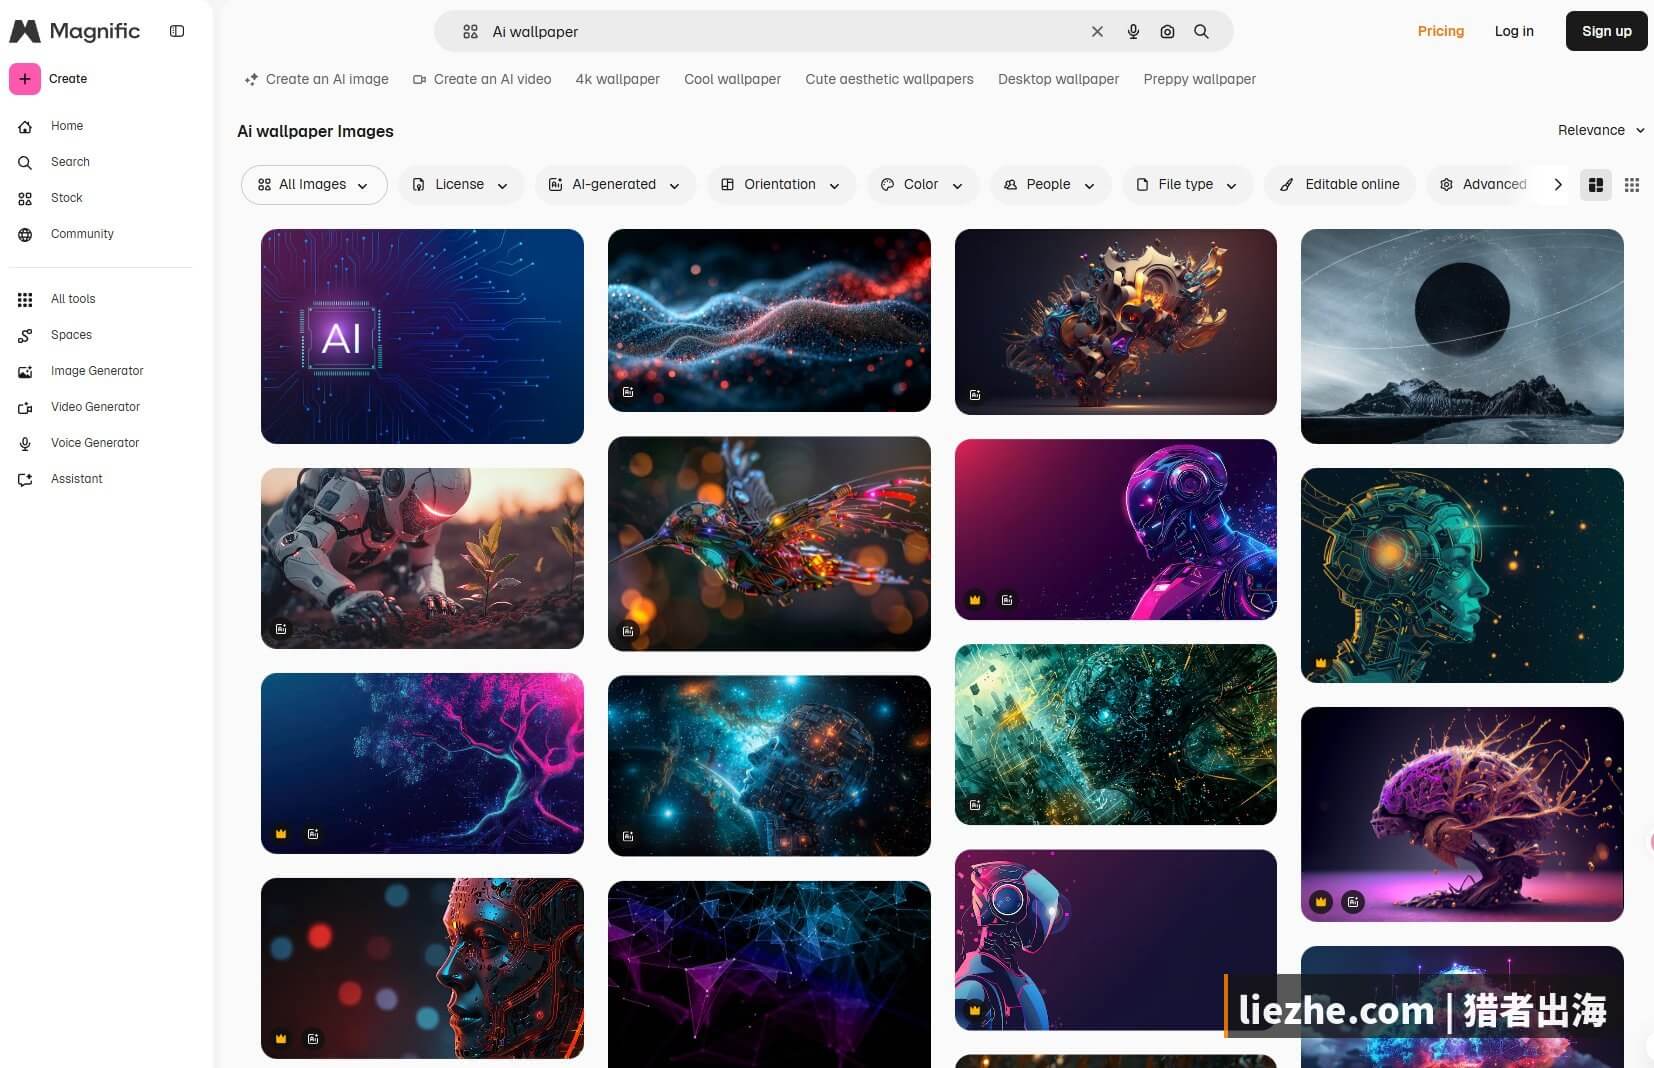Expand the File type filter dropdown
This screenshot has width=1654, height=1068.
click(1187, 185)
